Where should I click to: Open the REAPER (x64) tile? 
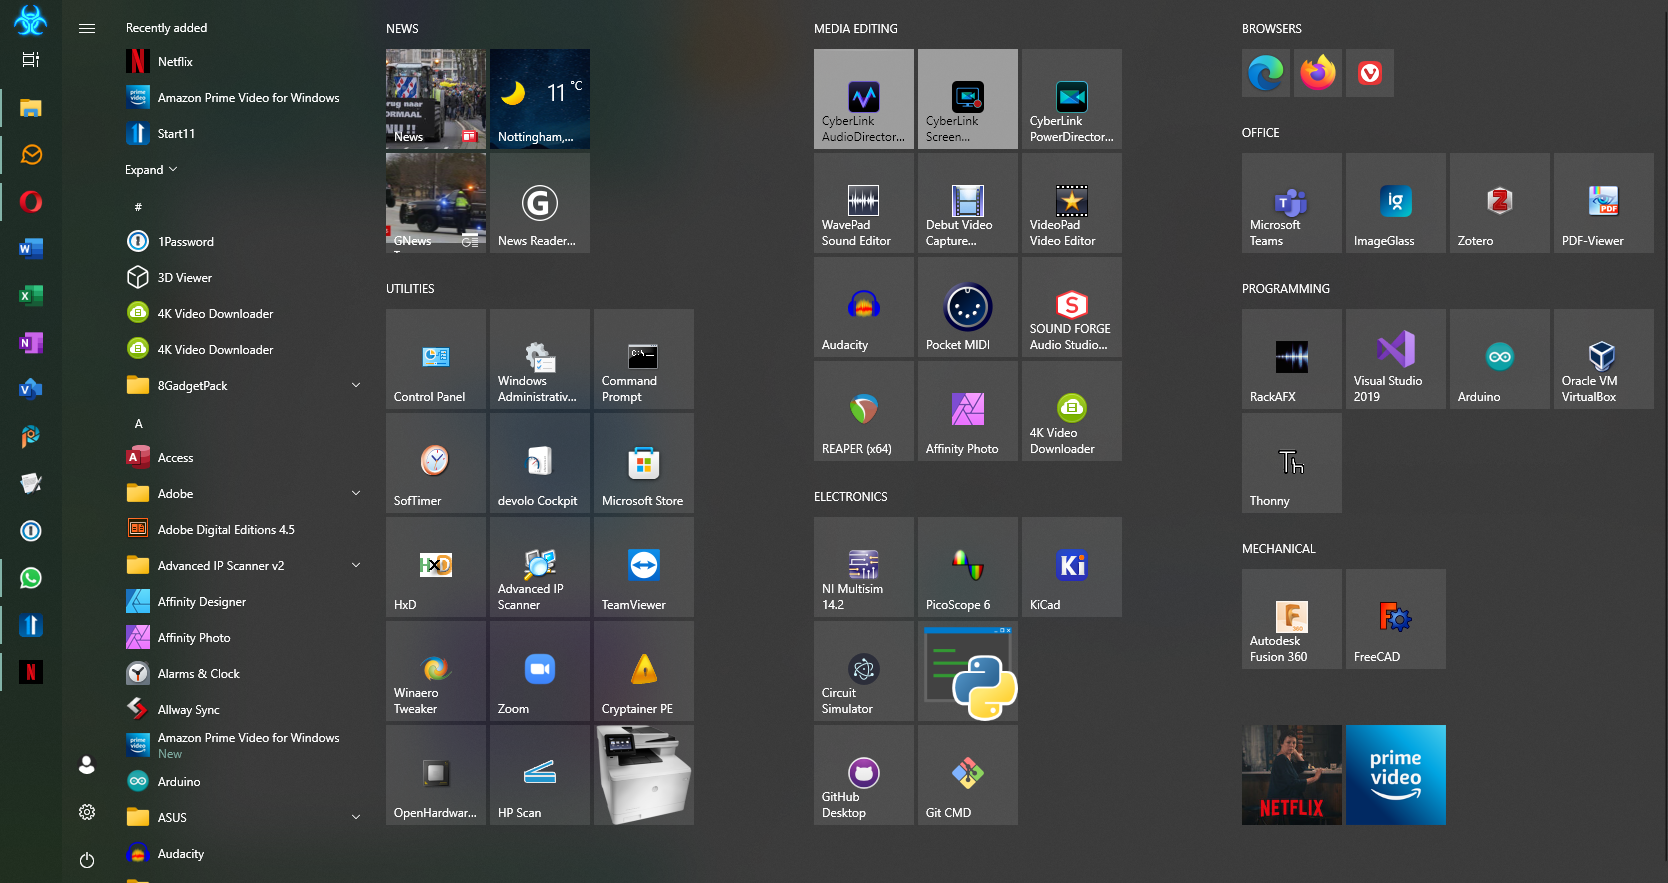click(x=864, y=411)
